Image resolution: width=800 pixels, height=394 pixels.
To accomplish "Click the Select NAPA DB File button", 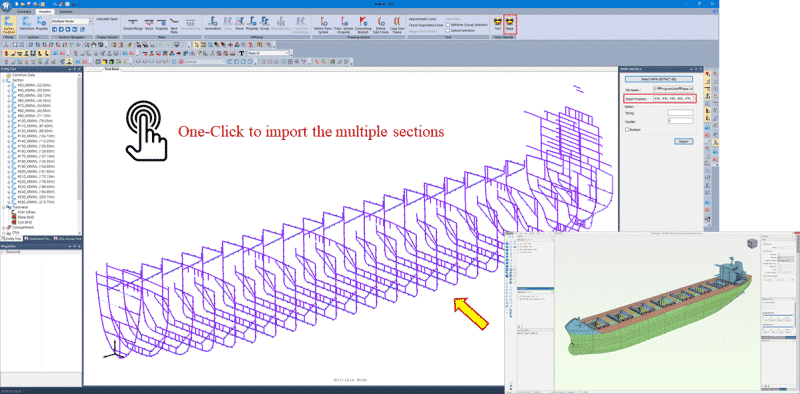I will tap(659, 80).
